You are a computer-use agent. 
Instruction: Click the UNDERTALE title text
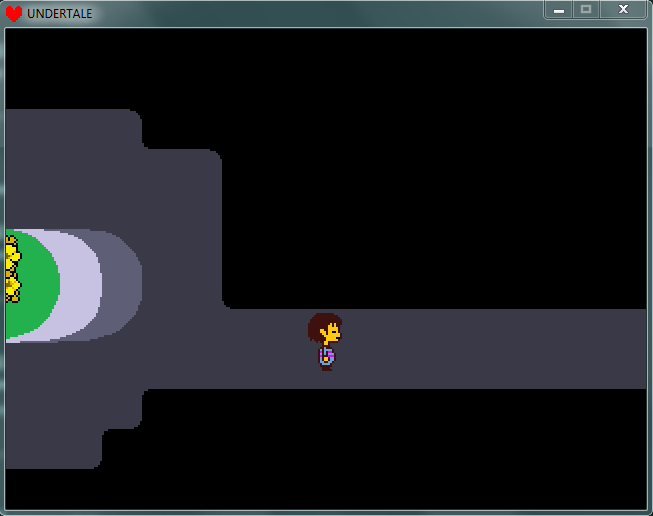[x=60, y=14]
